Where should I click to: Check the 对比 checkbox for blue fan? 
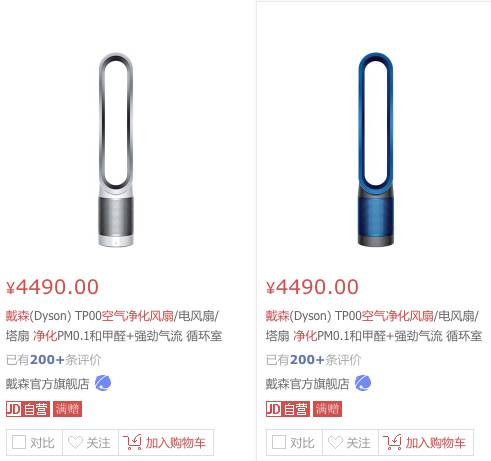tap(279, 443)
